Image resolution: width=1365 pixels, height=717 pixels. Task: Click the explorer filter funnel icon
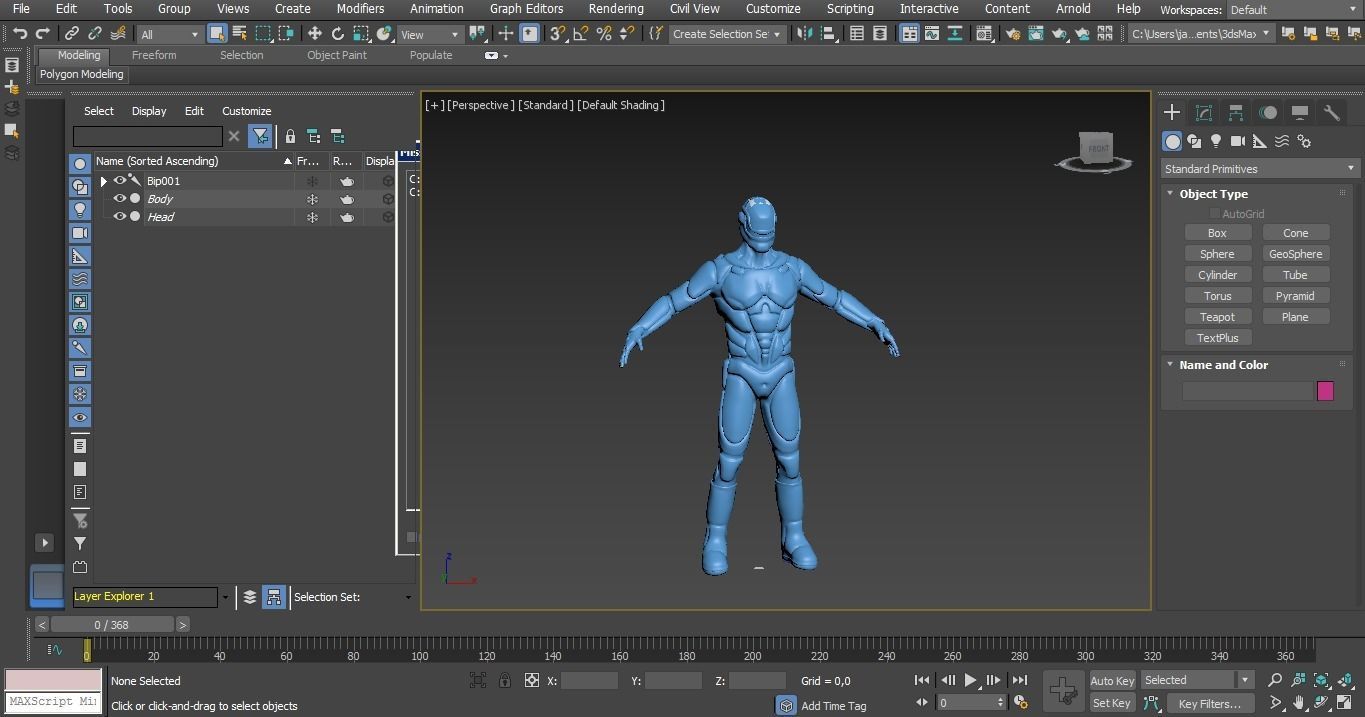click(260, 136)
